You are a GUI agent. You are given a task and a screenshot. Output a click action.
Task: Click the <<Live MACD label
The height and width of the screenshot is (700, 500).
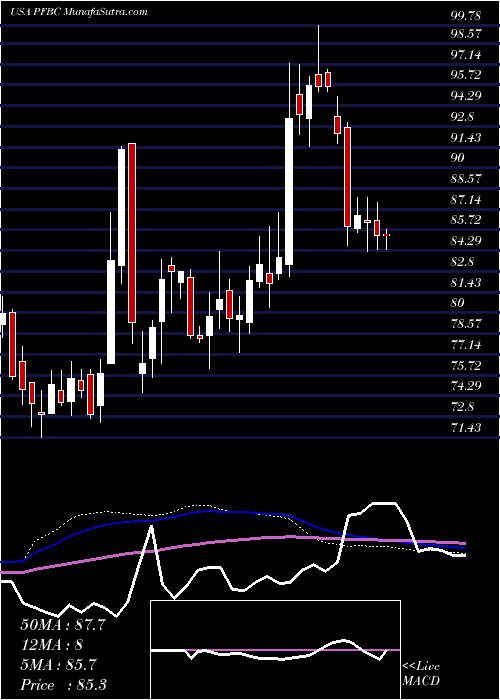coord(421,673)
